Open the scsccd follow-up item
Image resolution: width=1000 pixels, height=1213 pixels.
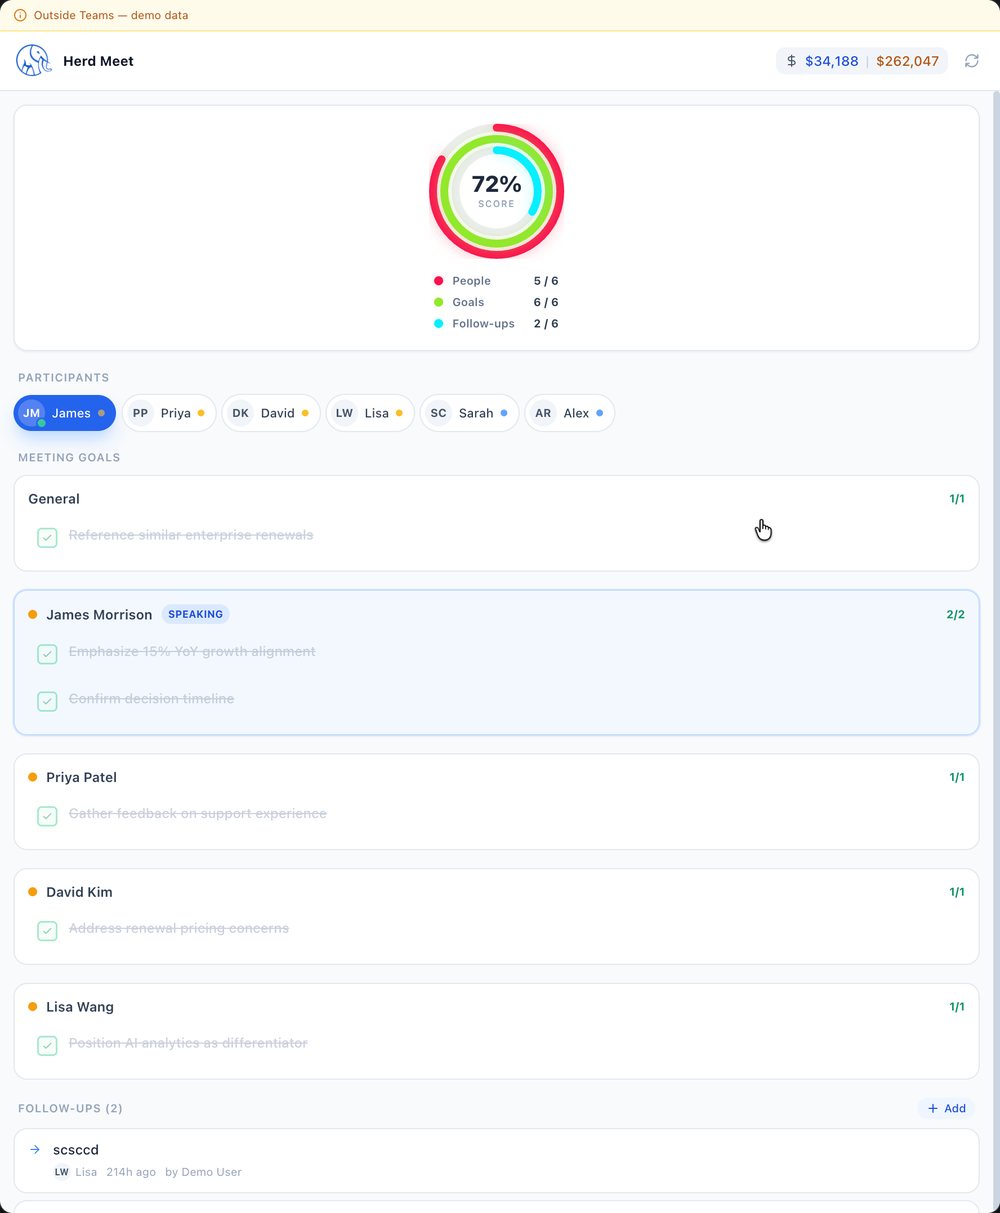pyautogui.click(x=496, y=1160)
